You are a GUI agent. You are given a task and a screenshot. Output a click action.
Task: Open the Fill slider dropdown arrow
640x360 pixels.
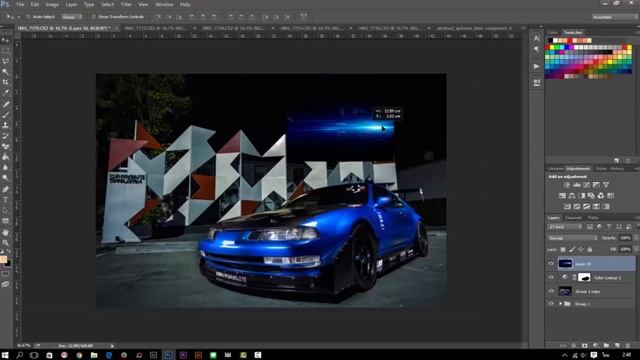[x=636, y=249]
